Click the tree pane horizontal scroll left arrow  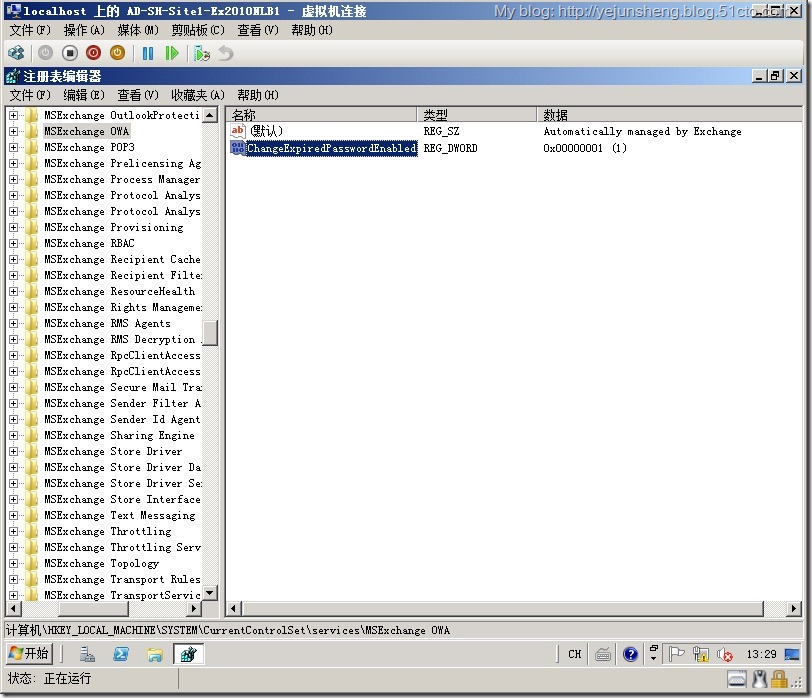click(x=13, y=608)
